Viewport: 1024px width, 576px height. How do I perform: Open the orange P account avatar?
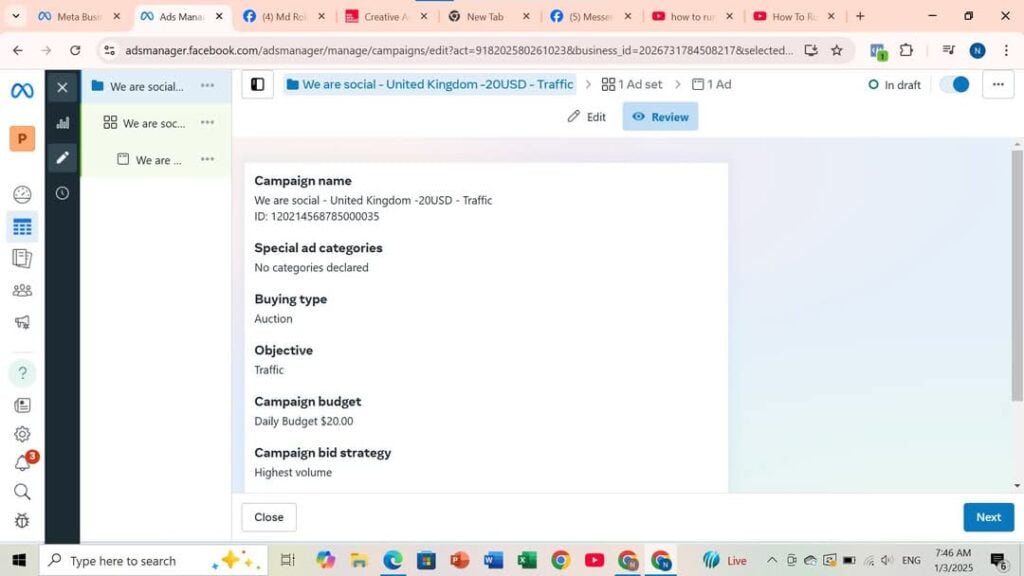tap(22, 138)
